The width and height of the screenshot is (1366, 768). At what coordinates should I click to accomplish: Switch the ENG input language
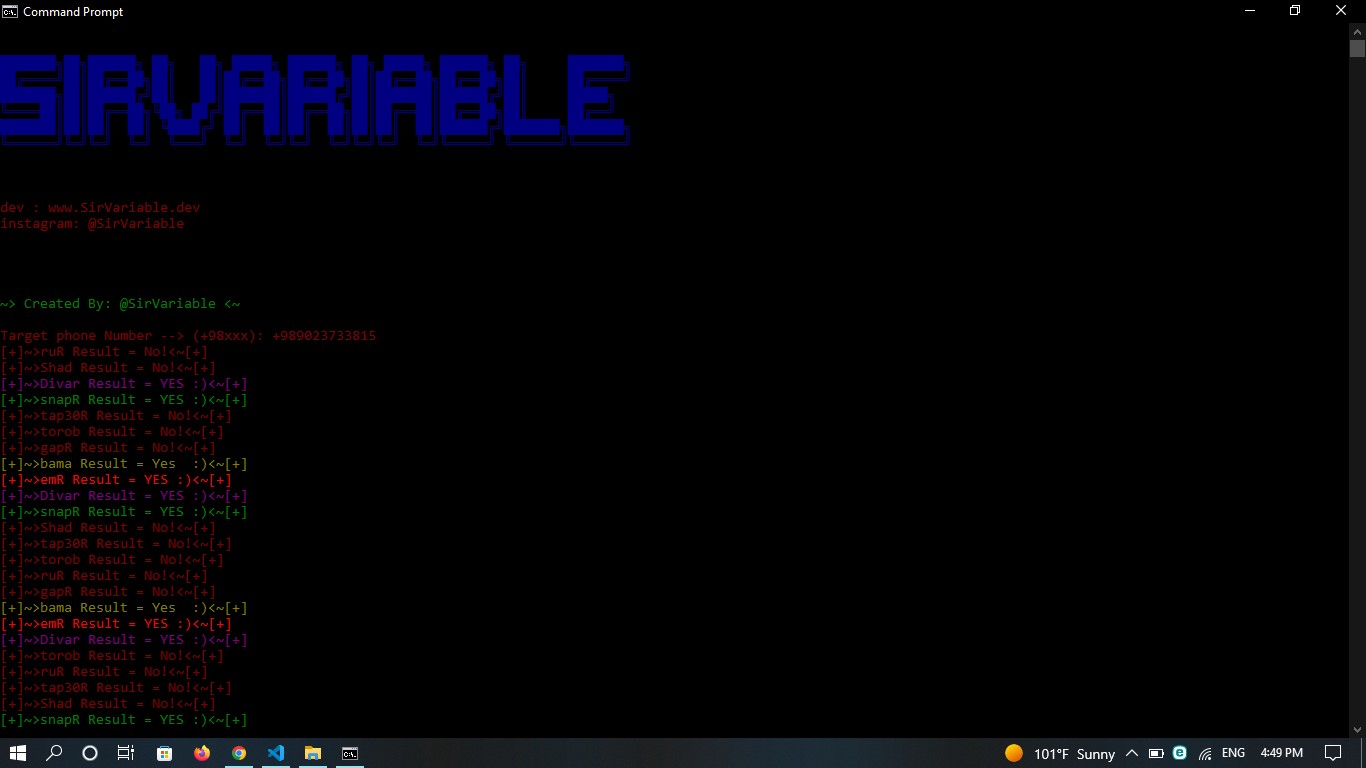[x=1232, y=753]
